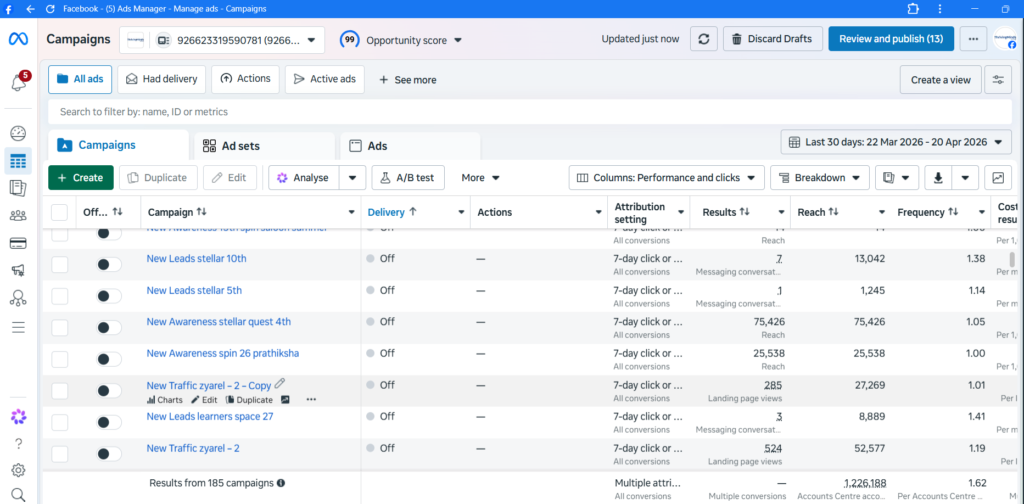Open the charts panel icon at toolbar right
This screenshot has height=504, width=1024.
pyautogui.click(x=997, y=178)
